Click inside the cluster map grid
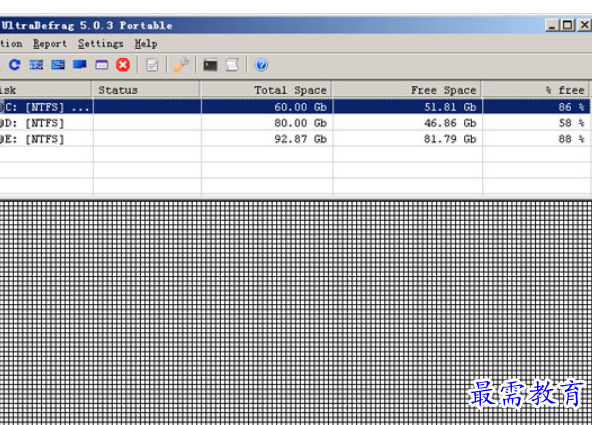This screenshot has height=425, width=592. [296, 313]
